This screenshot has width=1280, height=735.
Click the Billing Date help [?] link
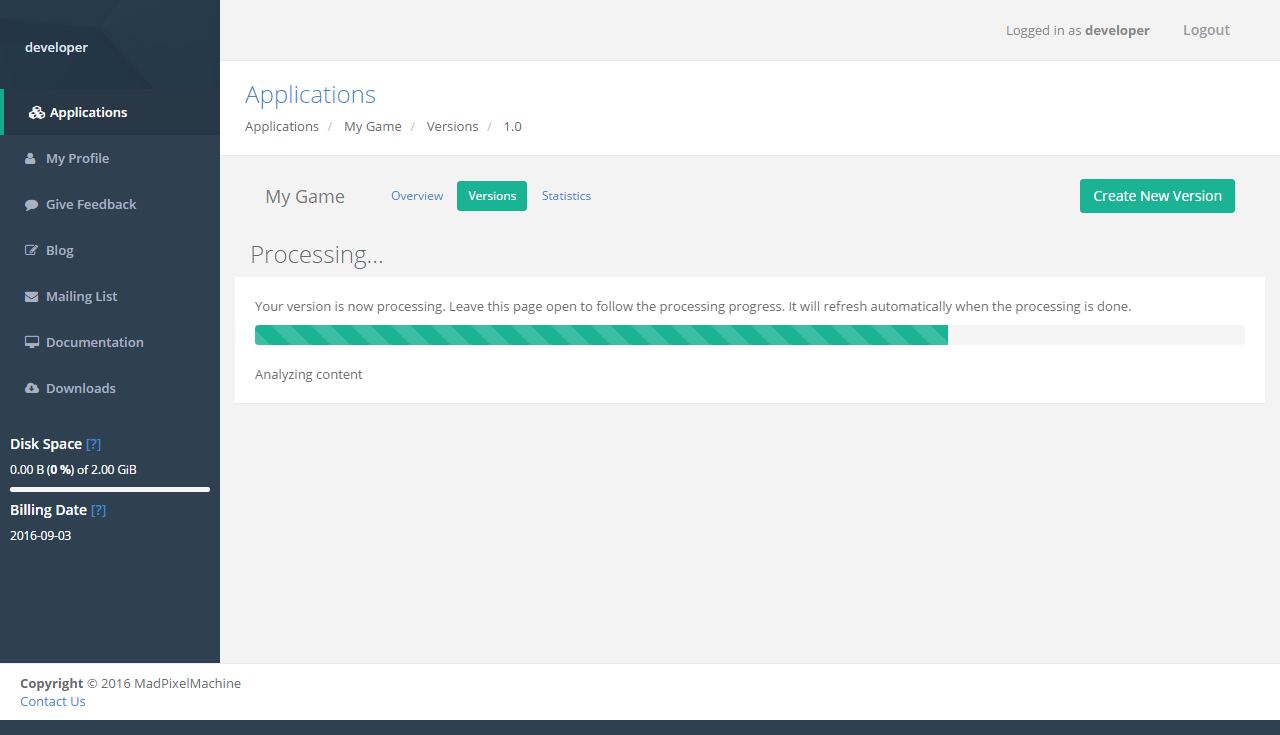pyautogui.click(x=98, y=510)
